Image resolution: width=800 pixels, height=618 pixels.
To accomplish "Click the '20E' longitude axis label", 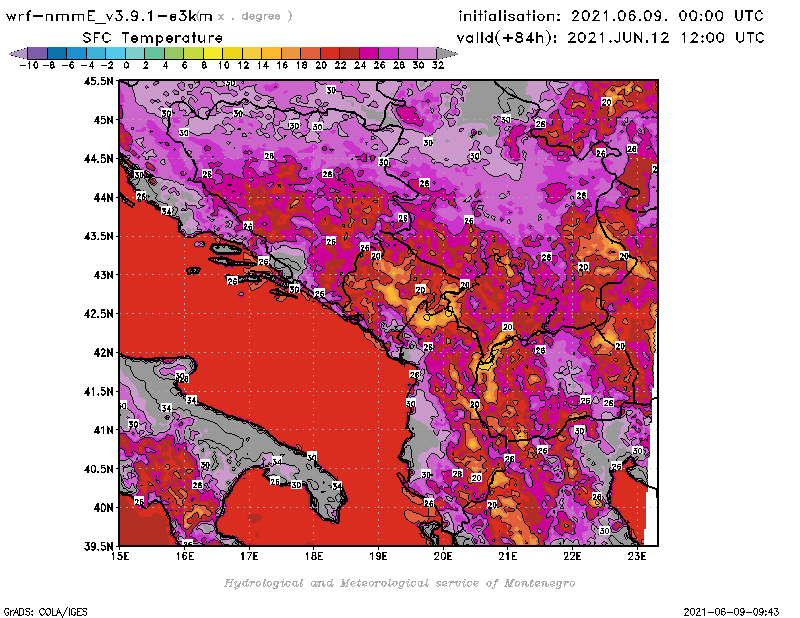I will pos(443,556).
